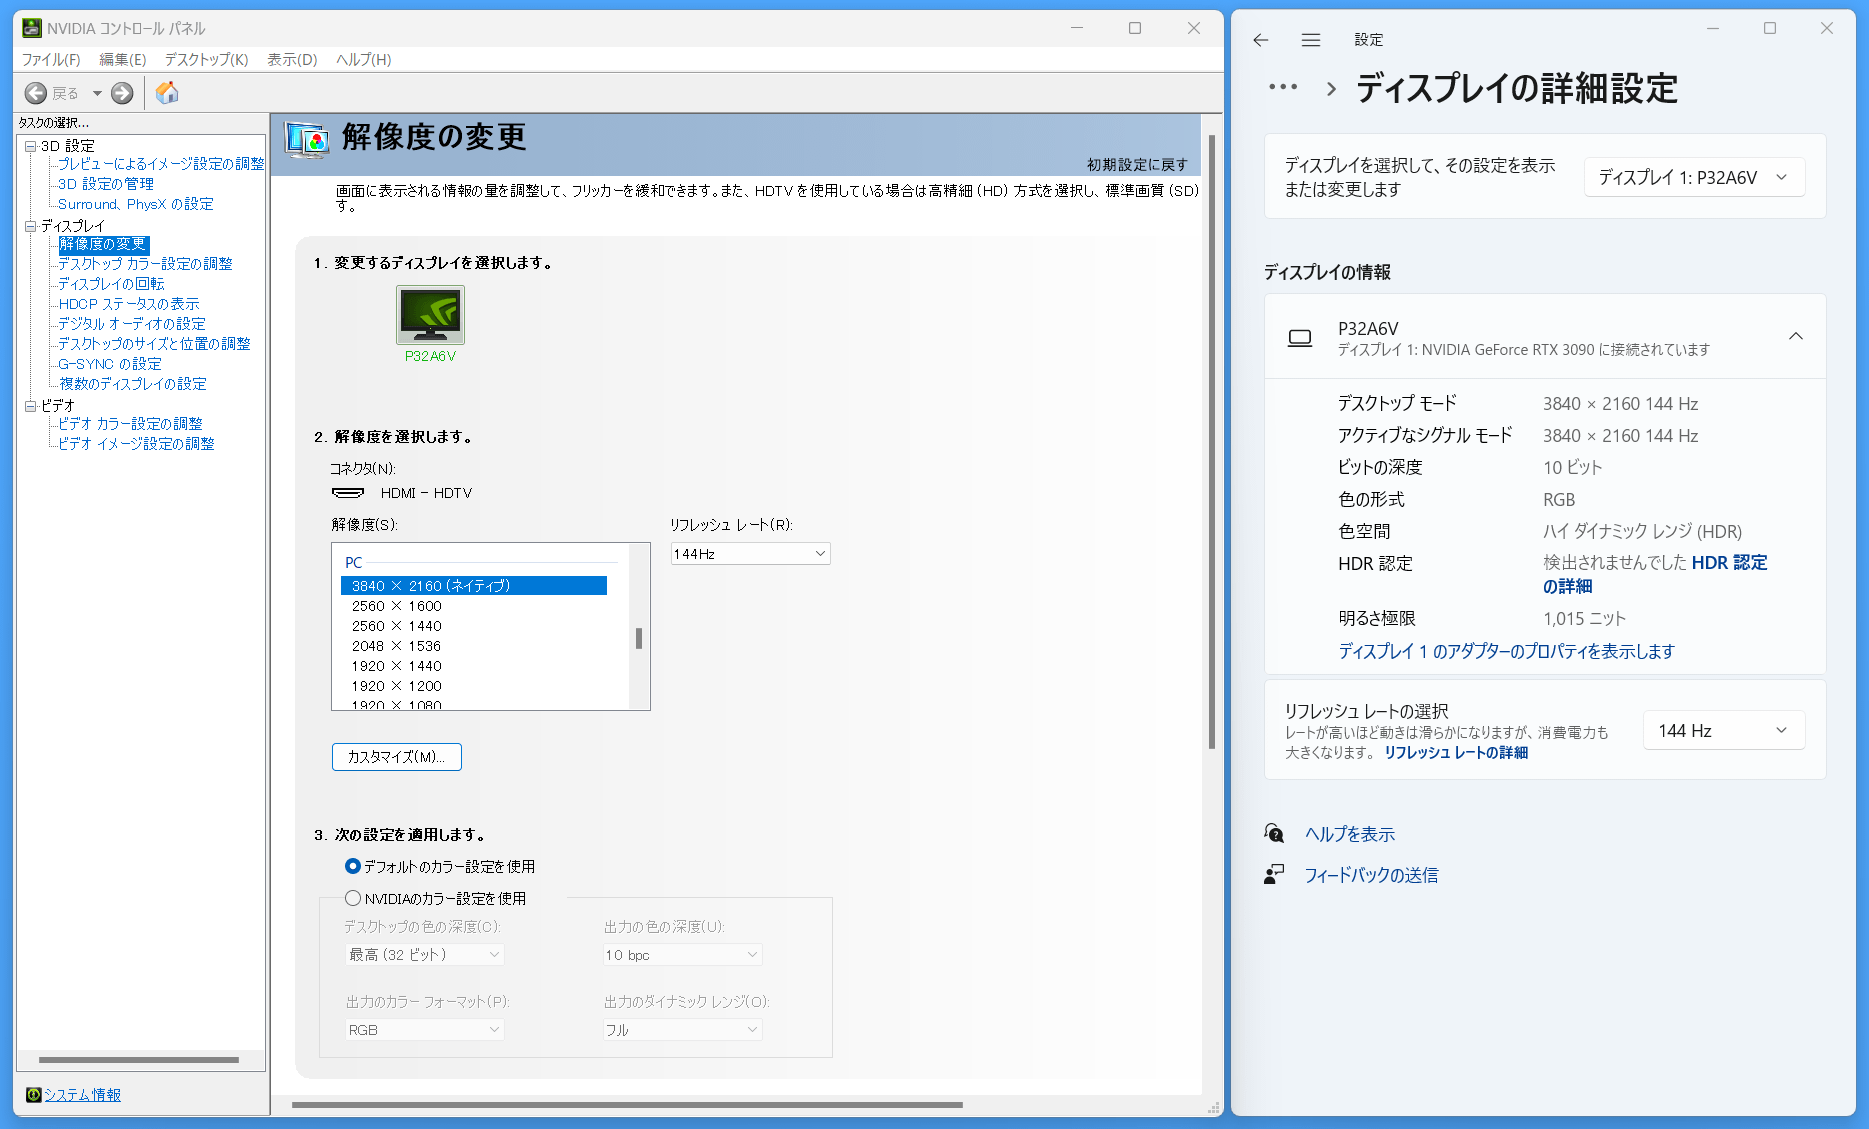Select resolution 2048 × 1536

tap(396, 646)
